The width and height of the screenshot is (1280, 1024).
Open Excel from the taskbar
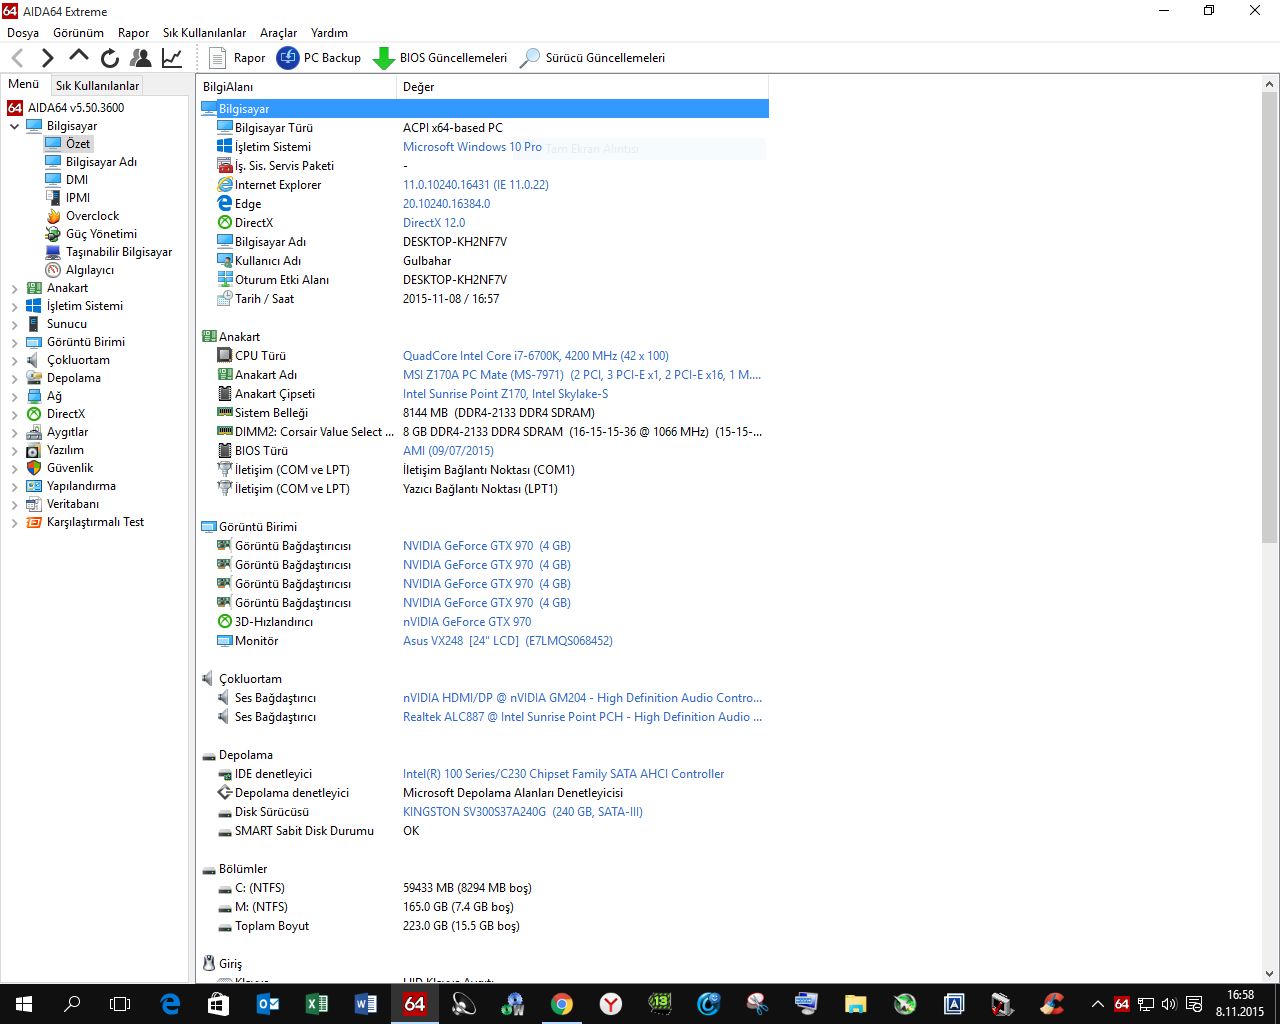pyautogui.click(x=317, y=1004)
